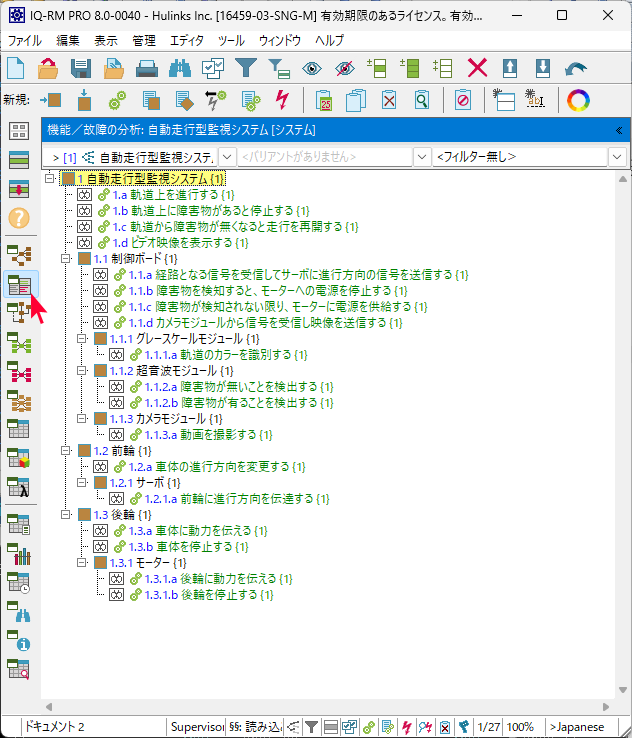Open the variant dropdown showing バリアントがありません

click(x=324, y=157)
